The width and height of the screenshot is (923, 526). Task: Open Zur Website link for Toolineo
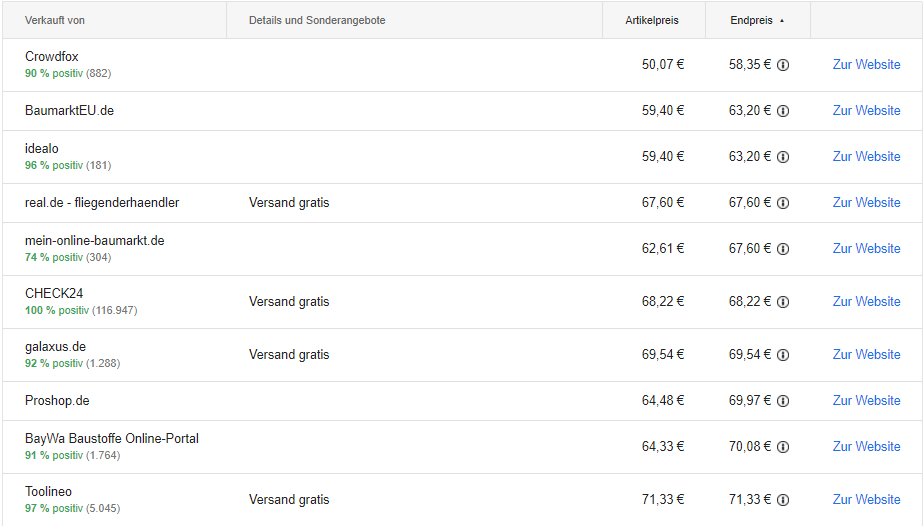866,499
